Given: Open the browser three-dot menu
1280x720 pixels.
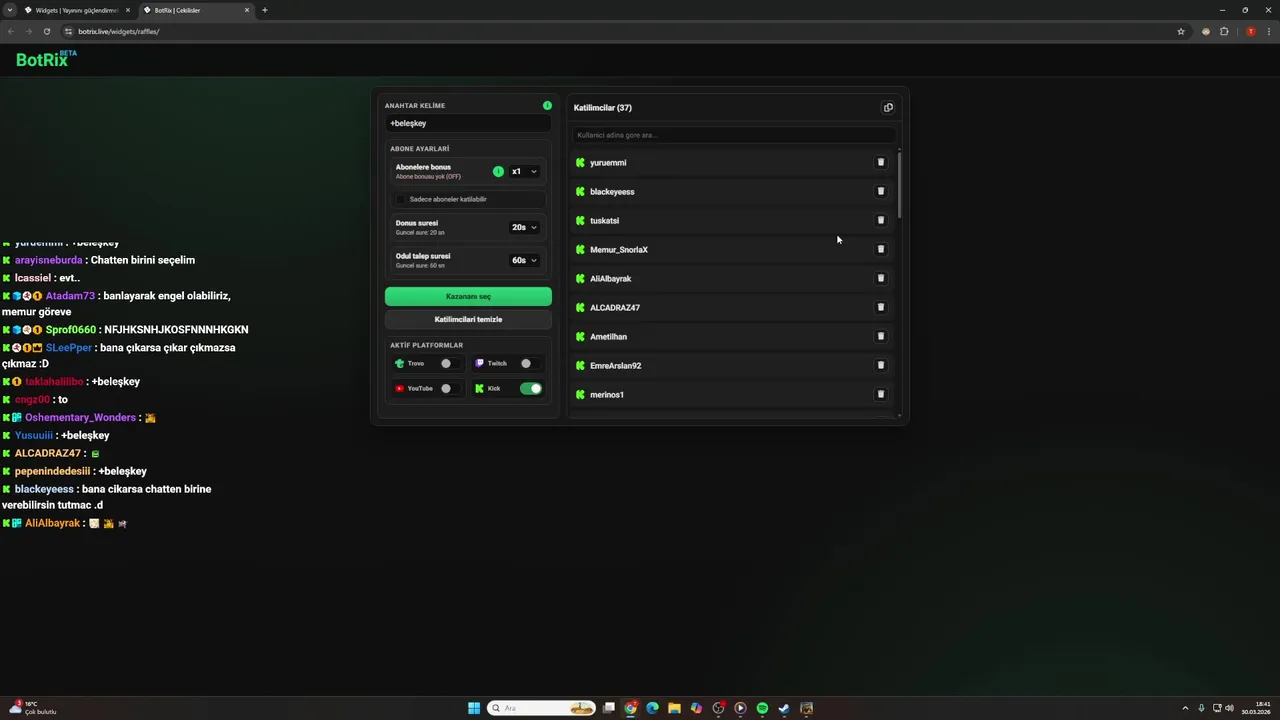Looking at the screenshot, I should tap(1269, 31).
